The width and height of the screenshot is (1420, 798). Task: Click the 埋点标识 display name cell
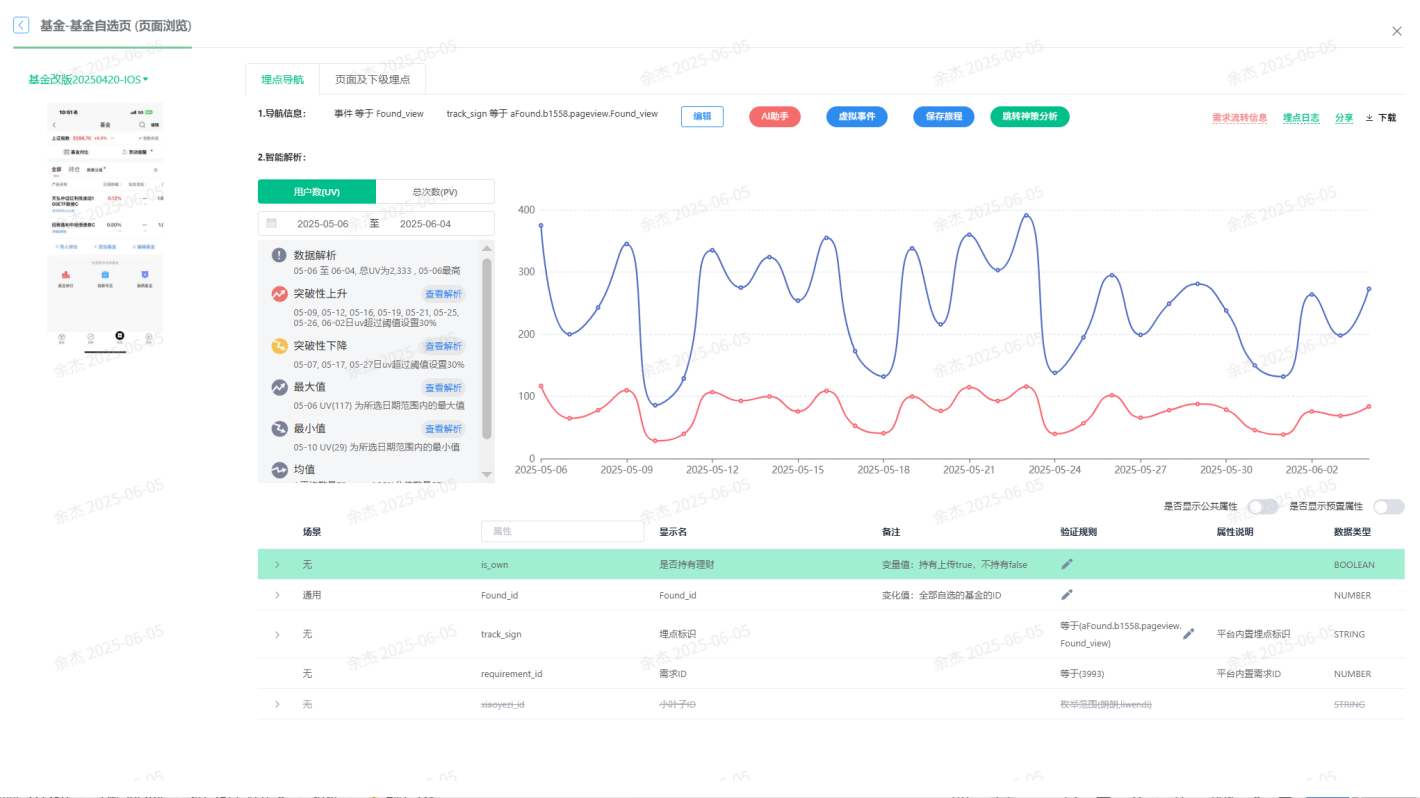(677, 634)
